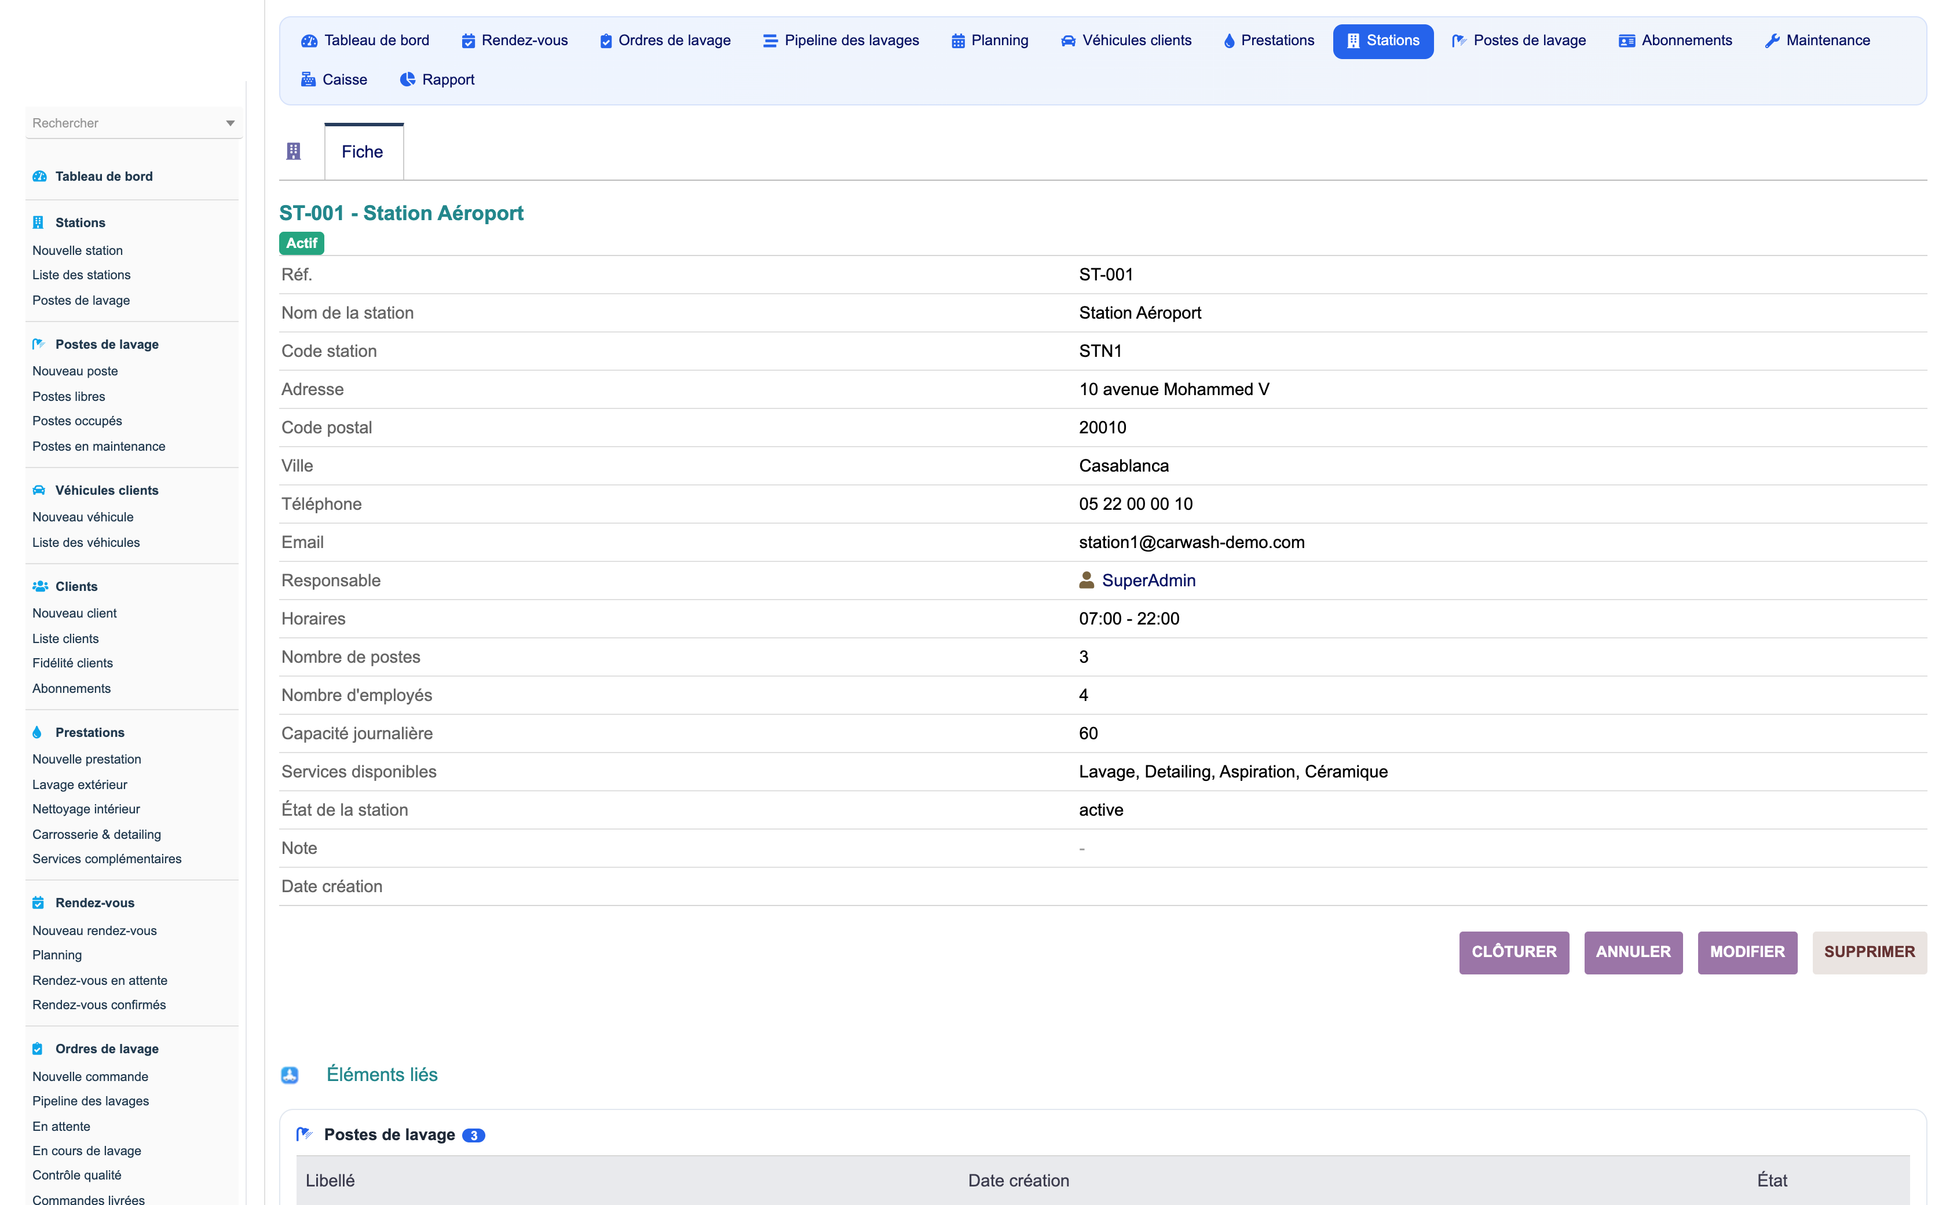Open Postes libres in sidebar
Image resolution: width=1946 pixels, height=1205 pixels.
tap(68, 397)
